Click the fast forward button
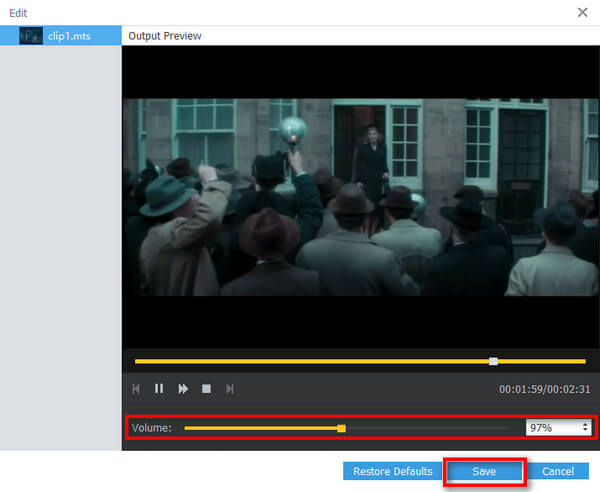The image size is (600, 492). click(x=183, y=388)
